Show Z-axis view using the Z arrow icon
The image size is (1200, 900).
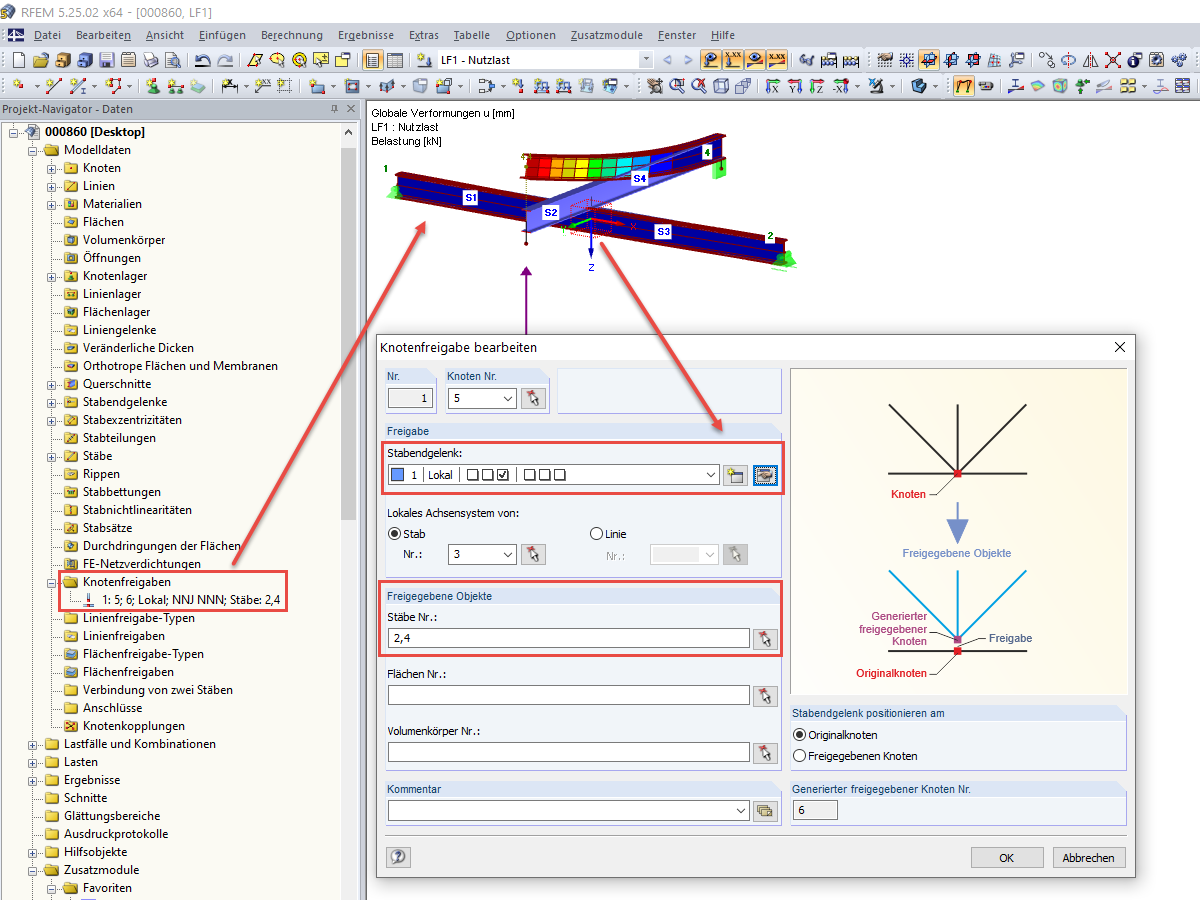[816, 86]
